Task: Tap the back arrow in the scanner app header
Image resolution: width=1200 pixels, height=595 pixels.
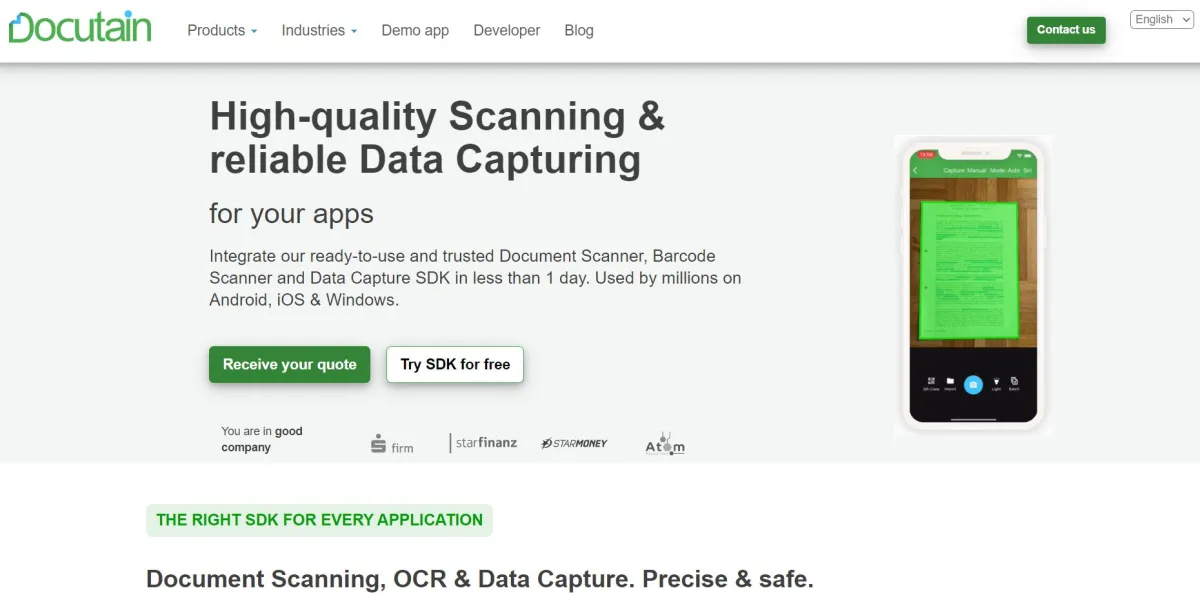Action: point(915,170)
